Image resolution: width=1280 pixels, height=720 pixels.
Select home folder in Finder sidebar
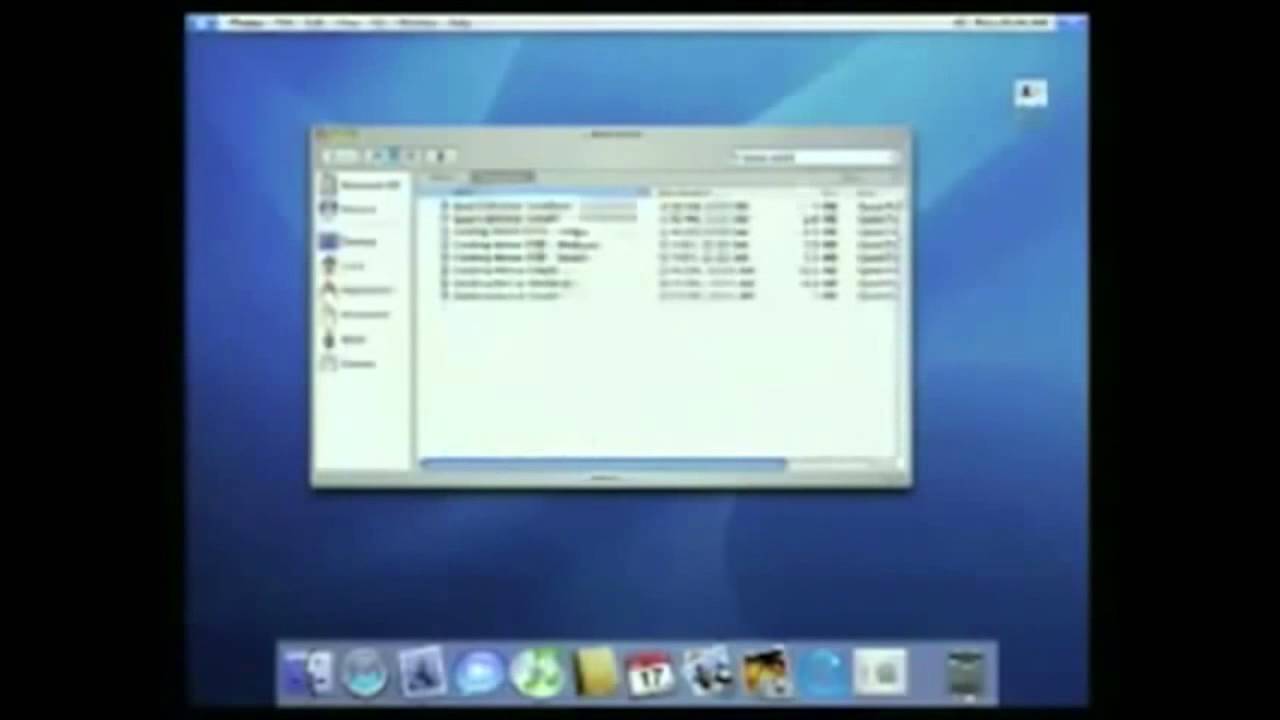(343, 266)
